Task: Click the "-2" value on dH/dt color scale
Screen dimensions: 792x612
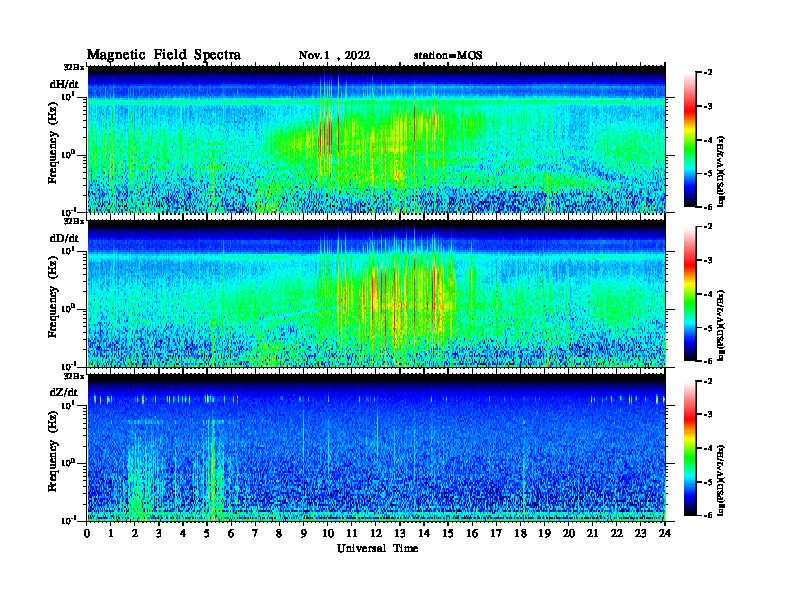Action: pos(708,73)
